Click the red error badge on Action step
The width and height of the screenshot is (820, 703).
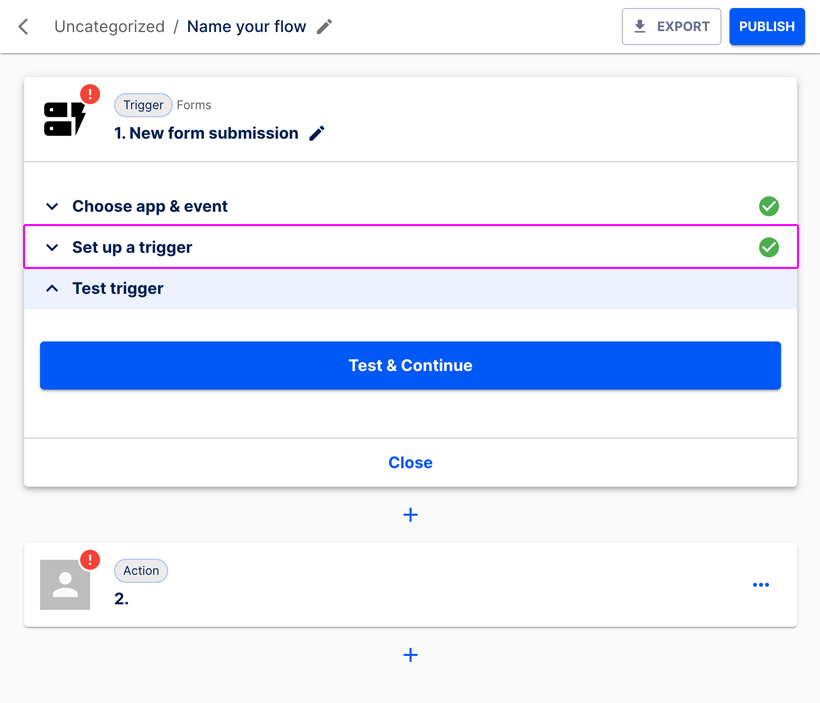click(x=90, y=560)
